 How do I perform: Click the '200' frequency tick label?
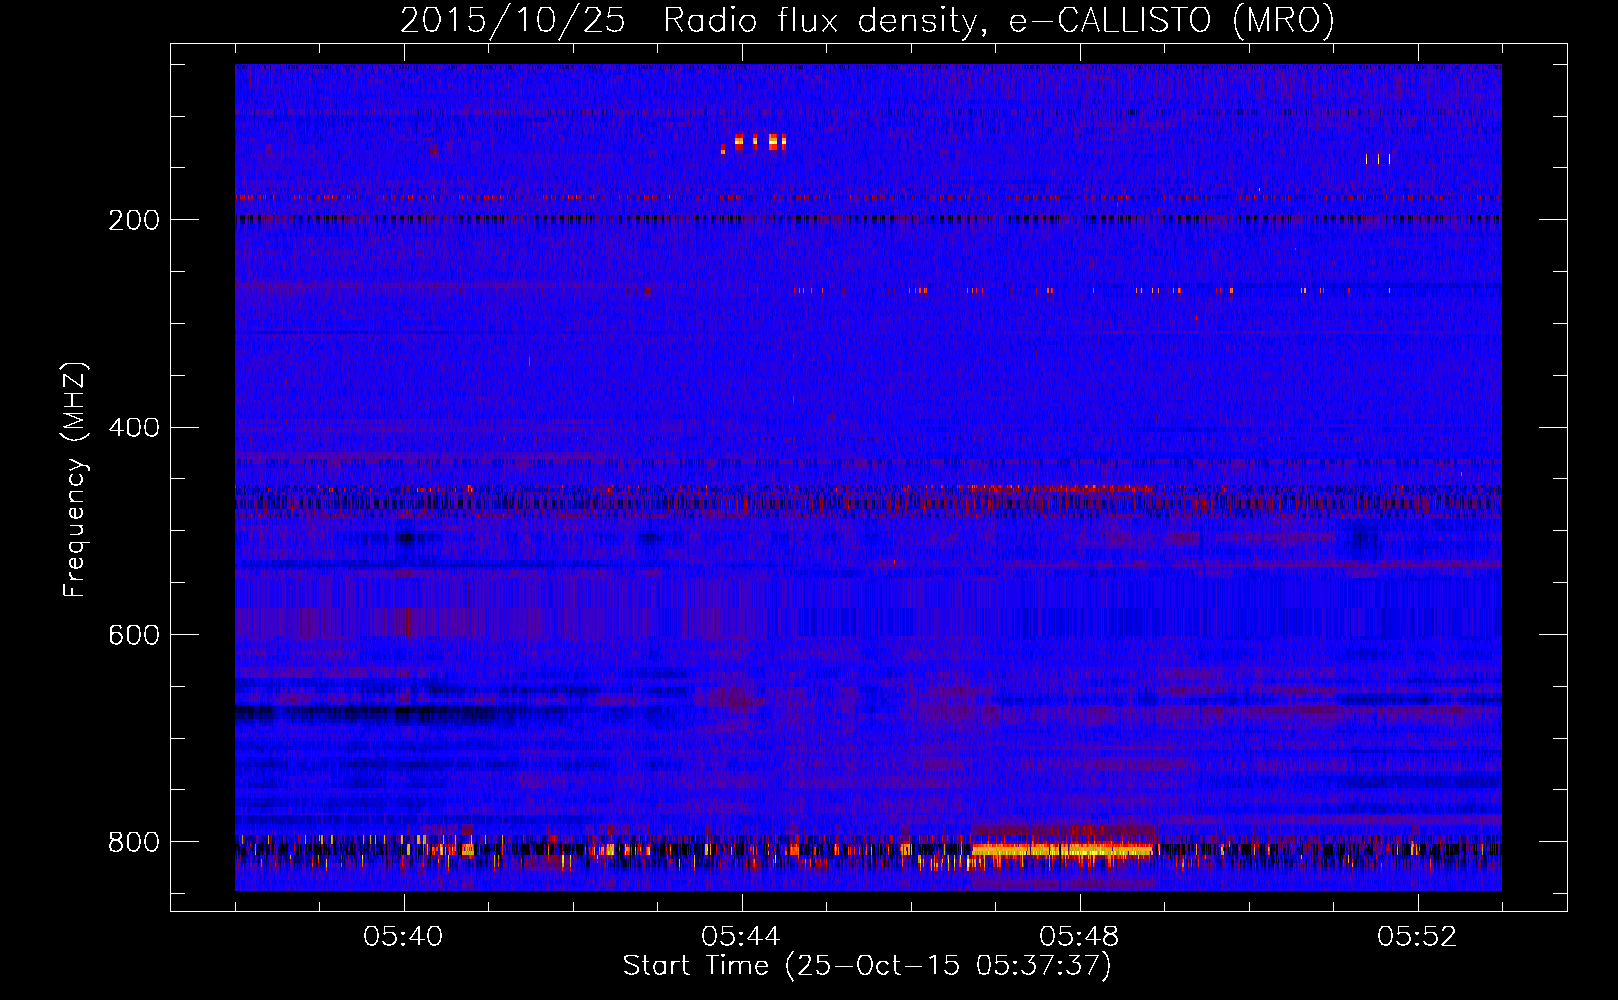tap(134, 219)
